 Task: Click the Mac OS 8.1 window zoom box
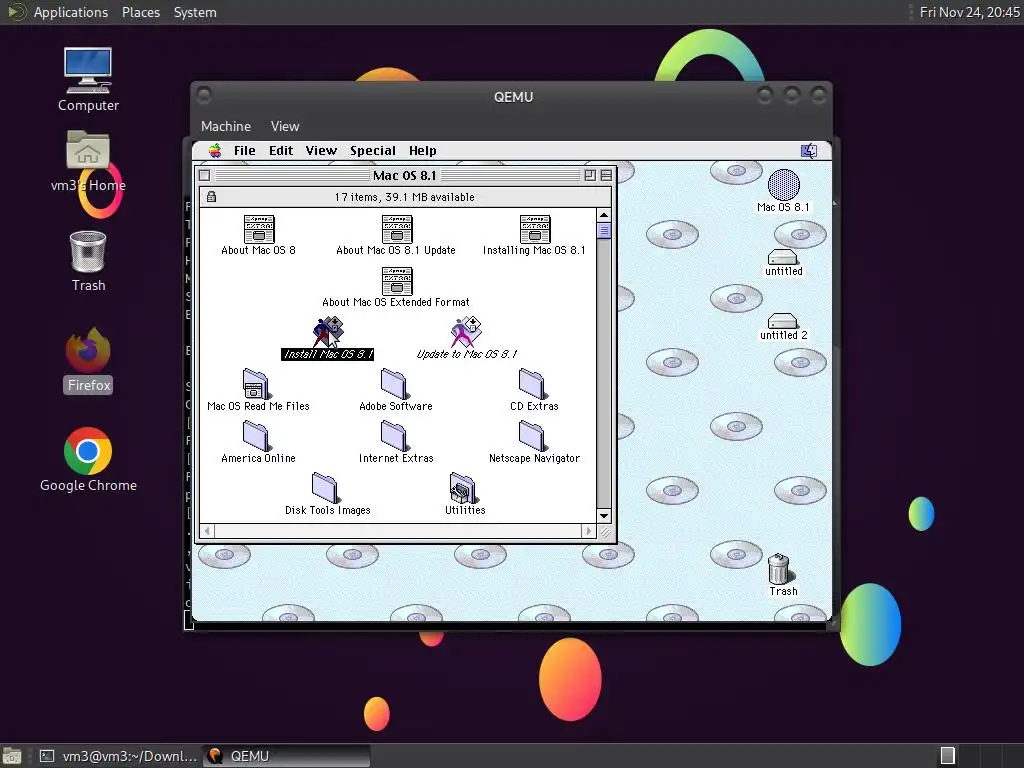pyautogui.click(x=590, y=176)
